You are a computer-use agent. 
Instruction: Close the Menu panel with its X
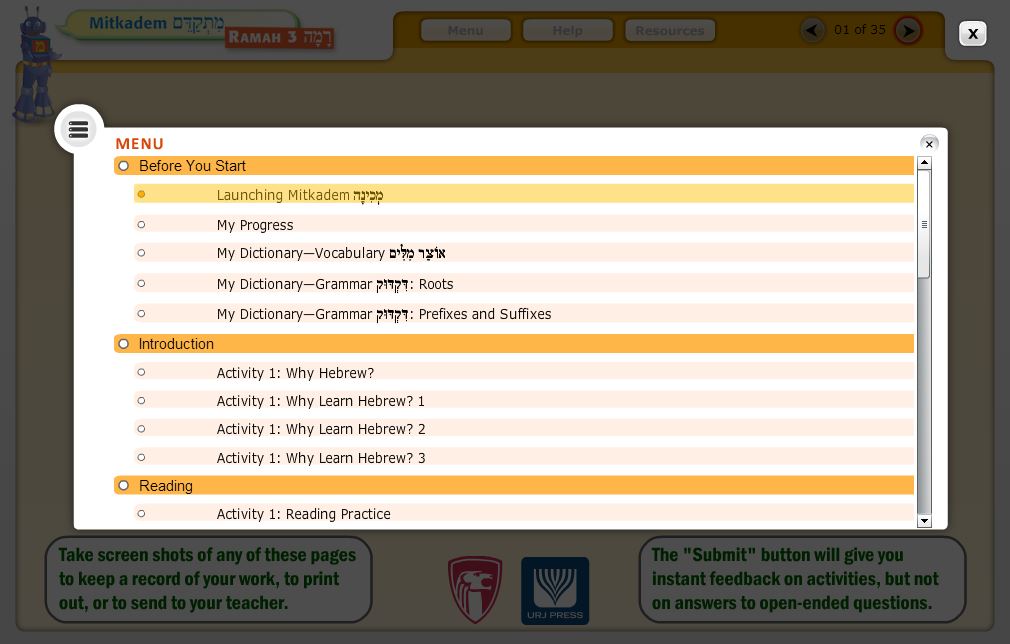[x=929, y=144]
